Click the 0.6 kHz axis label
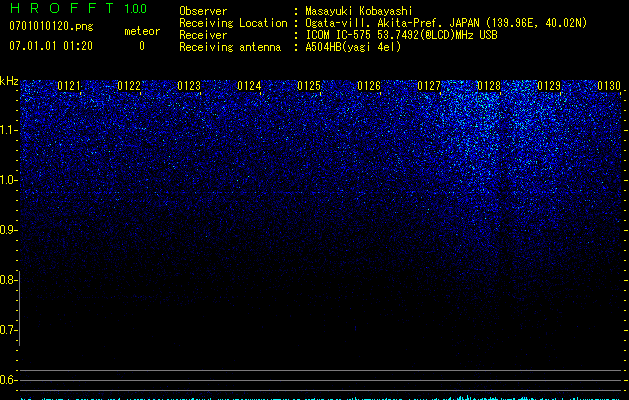The width and height of the screenshot is (629, 400). click(8, 380)
